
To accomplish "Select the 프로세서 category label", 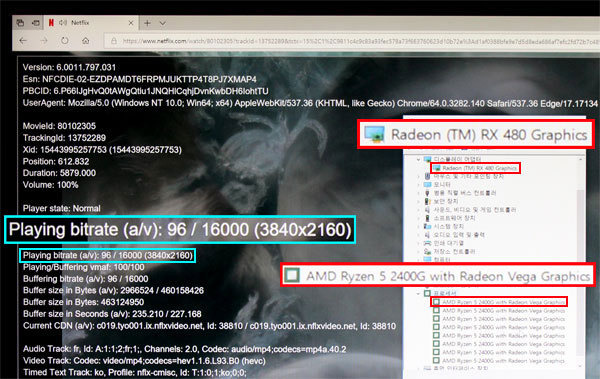I will 445,294.
